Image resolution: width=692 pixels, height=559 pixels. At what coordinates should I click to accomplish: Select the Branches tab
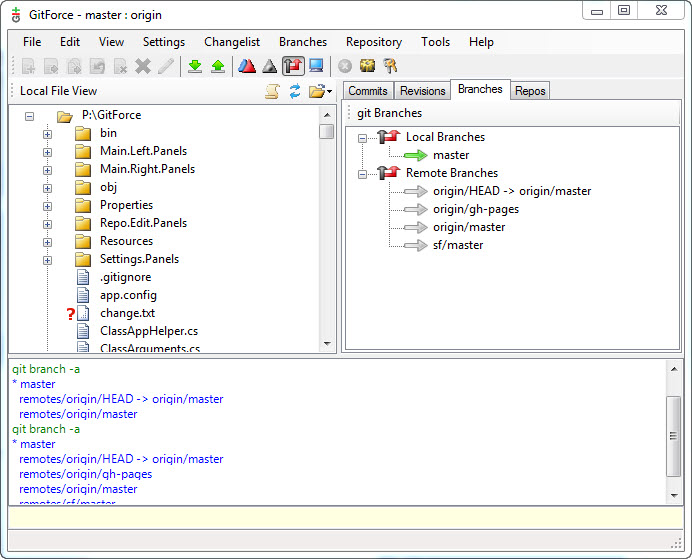click(480, 90)
